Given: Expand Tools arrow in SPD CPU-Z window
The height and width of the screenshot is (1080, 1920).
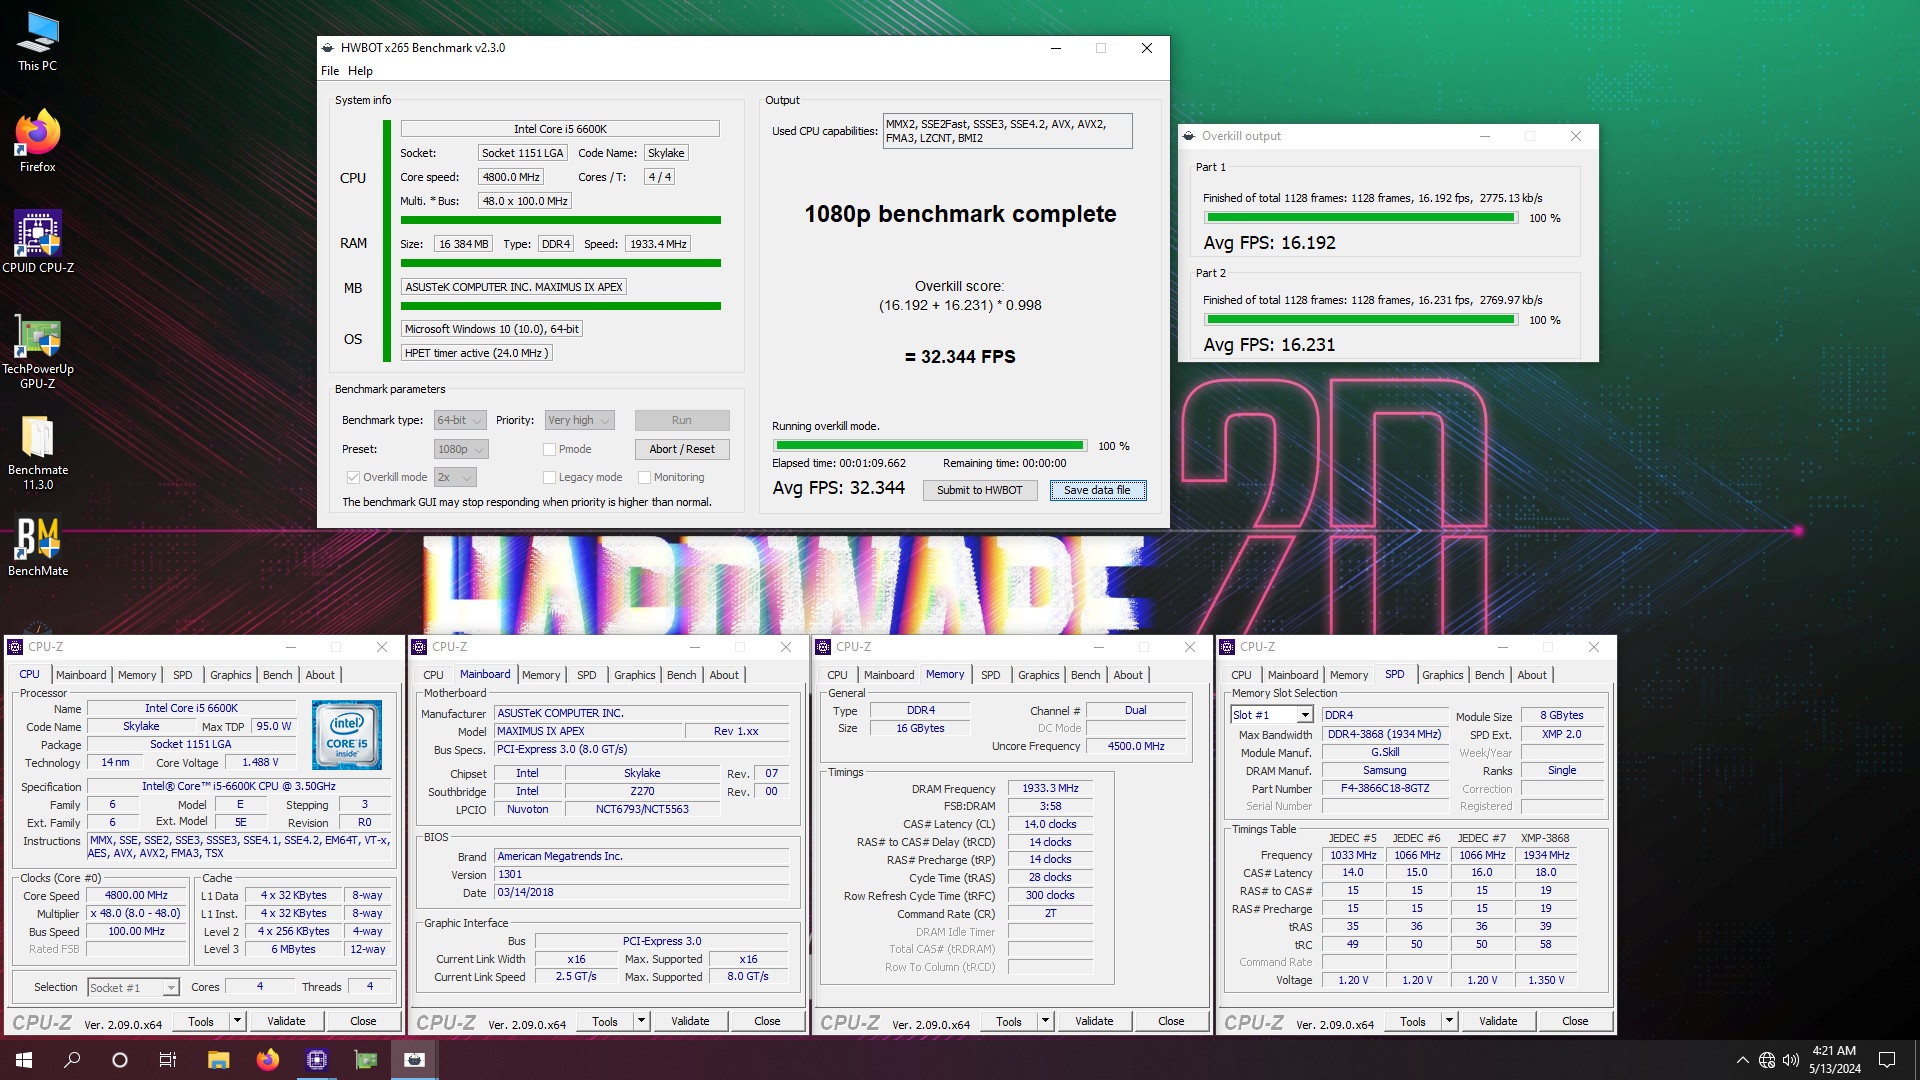Looking at the screenshot, I should click(1449, 1021).
